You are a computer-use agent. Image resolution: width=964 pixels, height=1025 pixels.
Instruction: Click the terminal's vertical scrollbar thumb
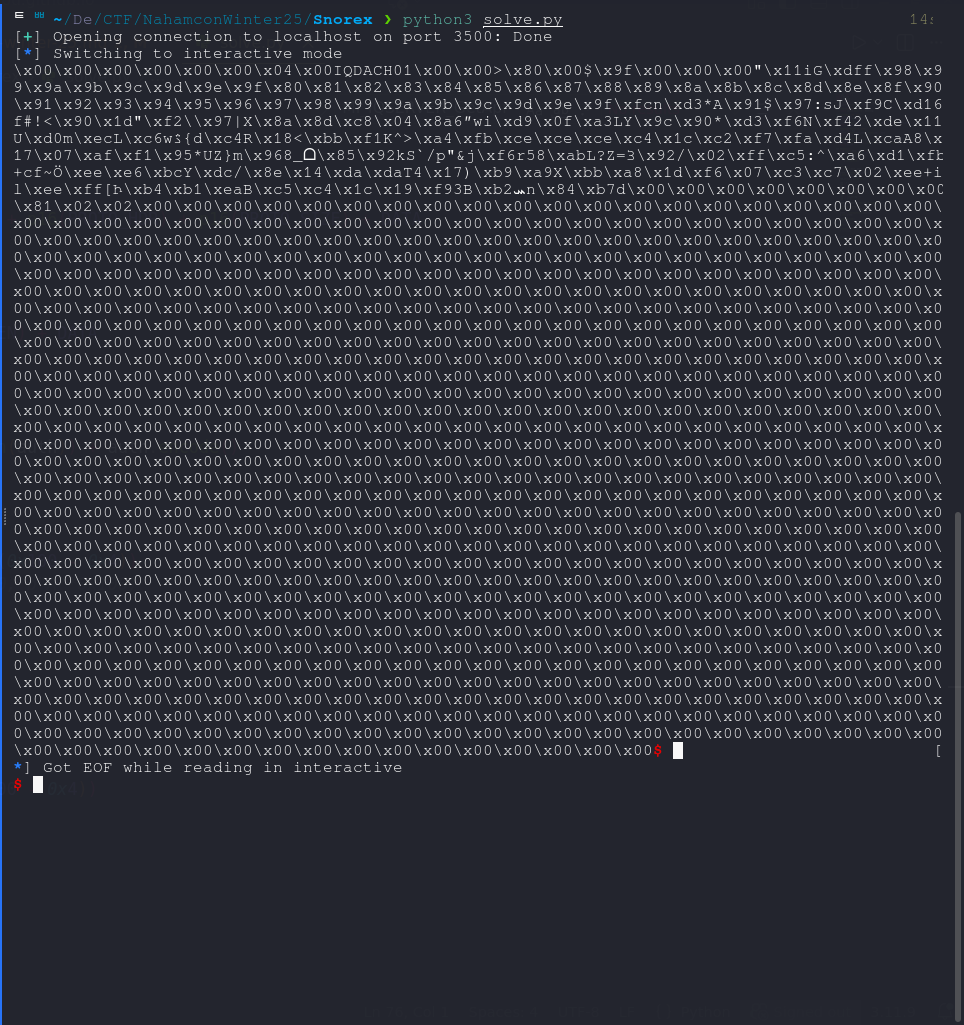click(959, 700)
